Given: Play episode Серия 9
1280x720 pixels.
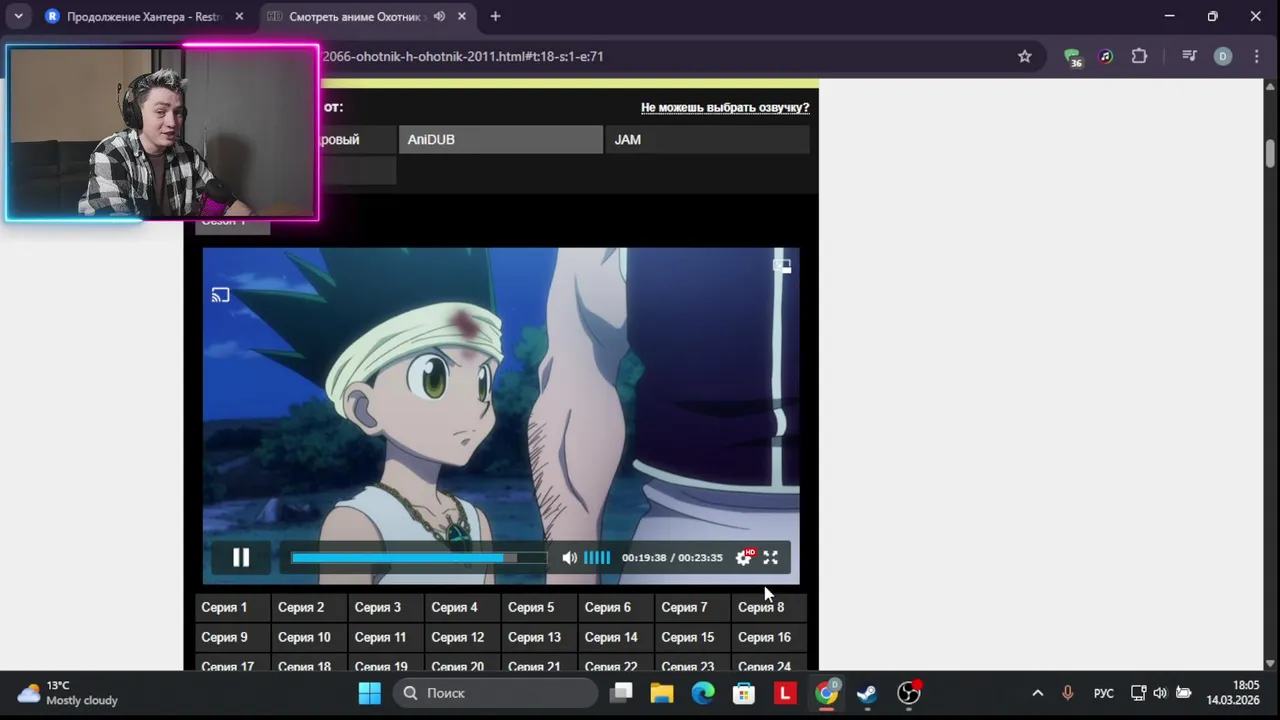Looking at the screenshot, I should click(232, 637).
